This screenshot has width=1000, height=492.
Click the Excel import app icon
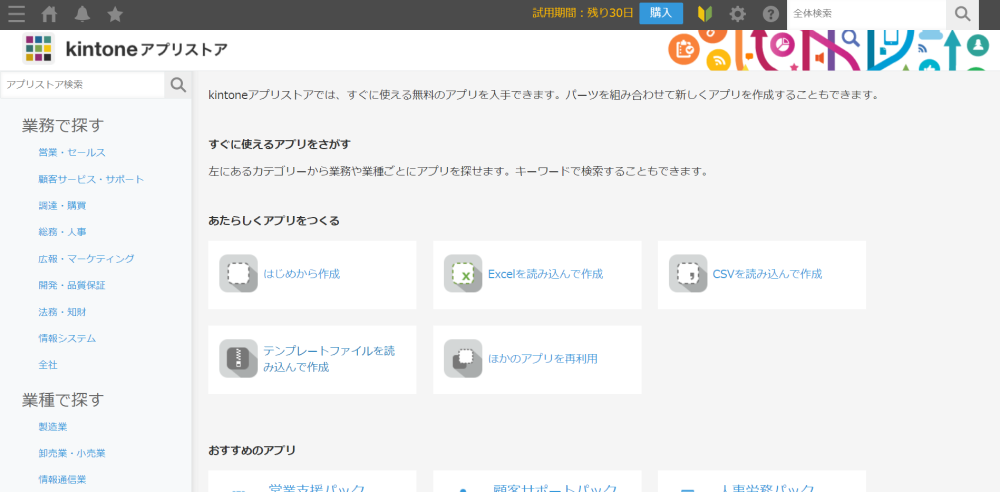coord(463,274)
